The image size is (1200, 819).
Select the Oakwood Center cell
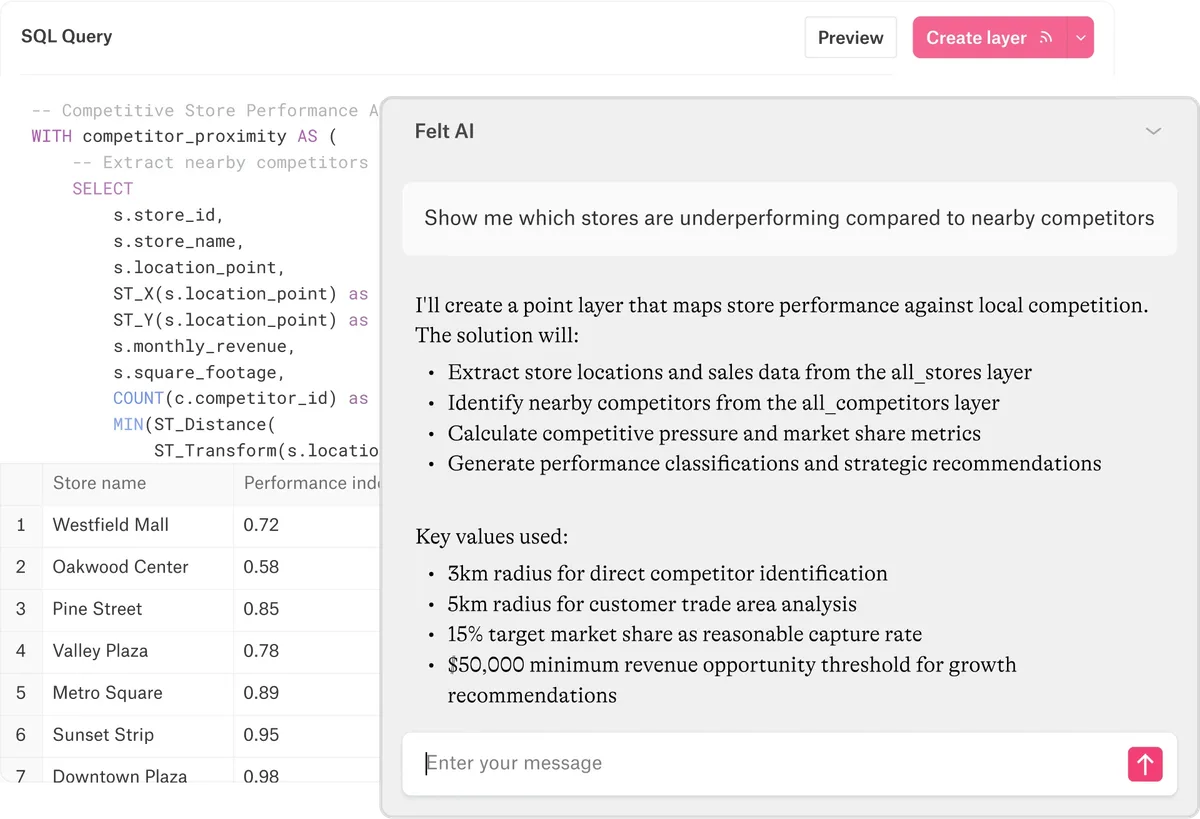coord(138,567)
